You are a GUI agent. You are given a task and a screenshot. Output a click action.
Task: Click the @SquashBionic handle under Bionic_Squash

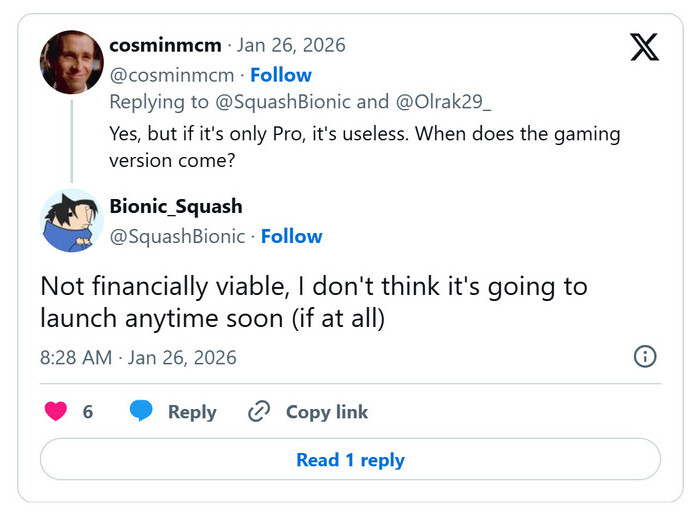click(x=177, y=236)
